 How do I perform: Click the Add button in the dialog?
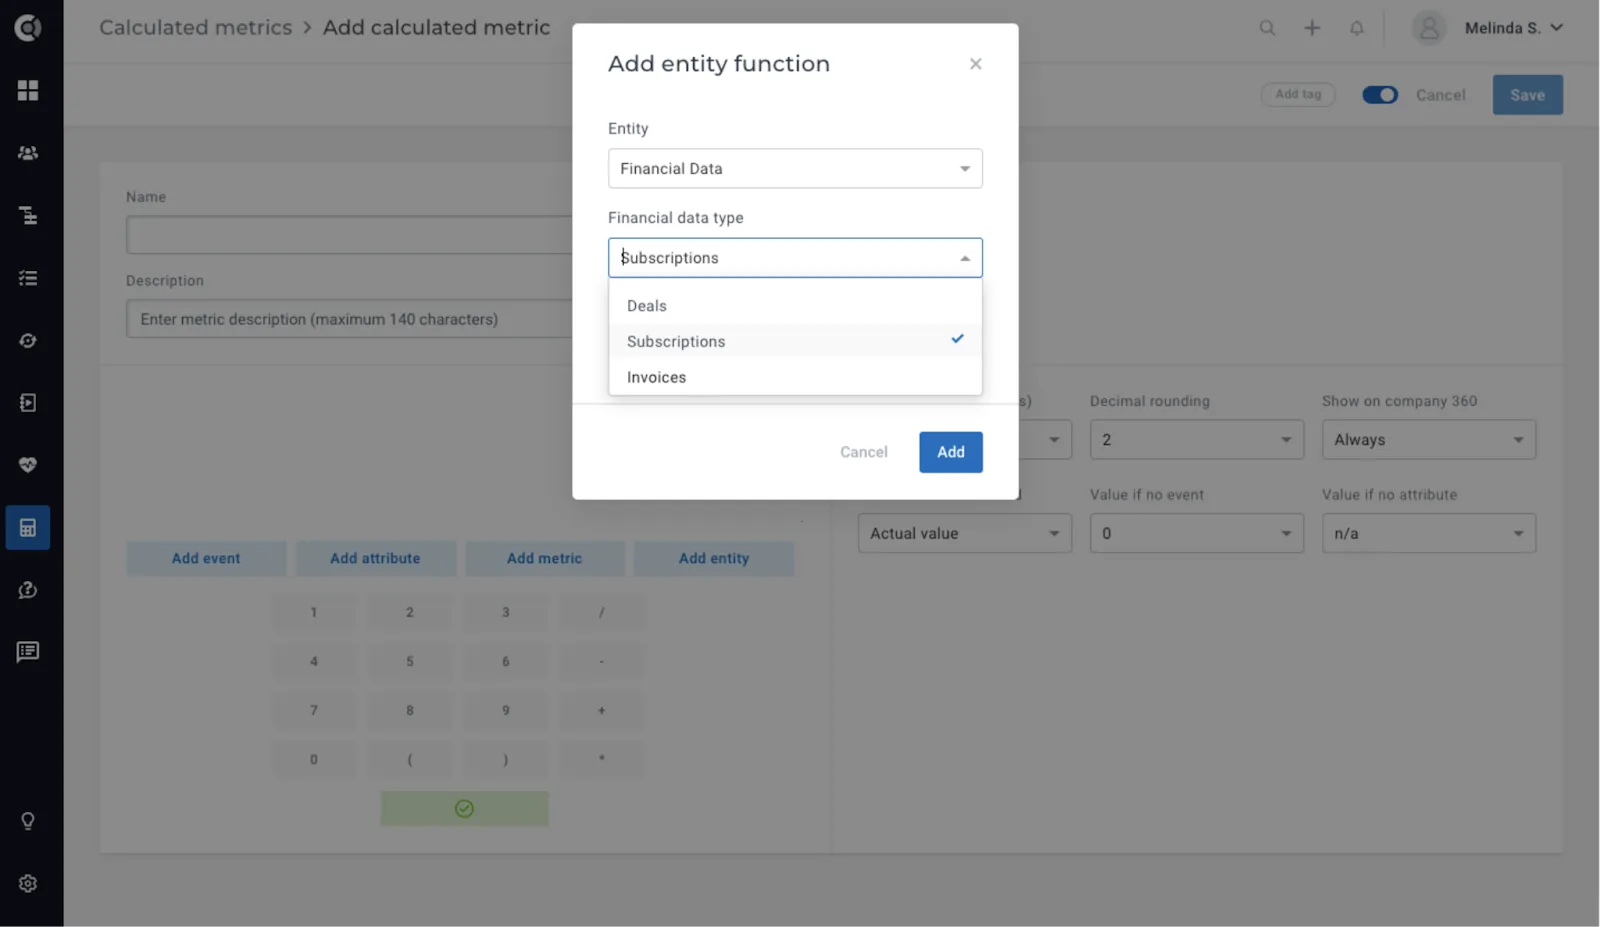951,452
